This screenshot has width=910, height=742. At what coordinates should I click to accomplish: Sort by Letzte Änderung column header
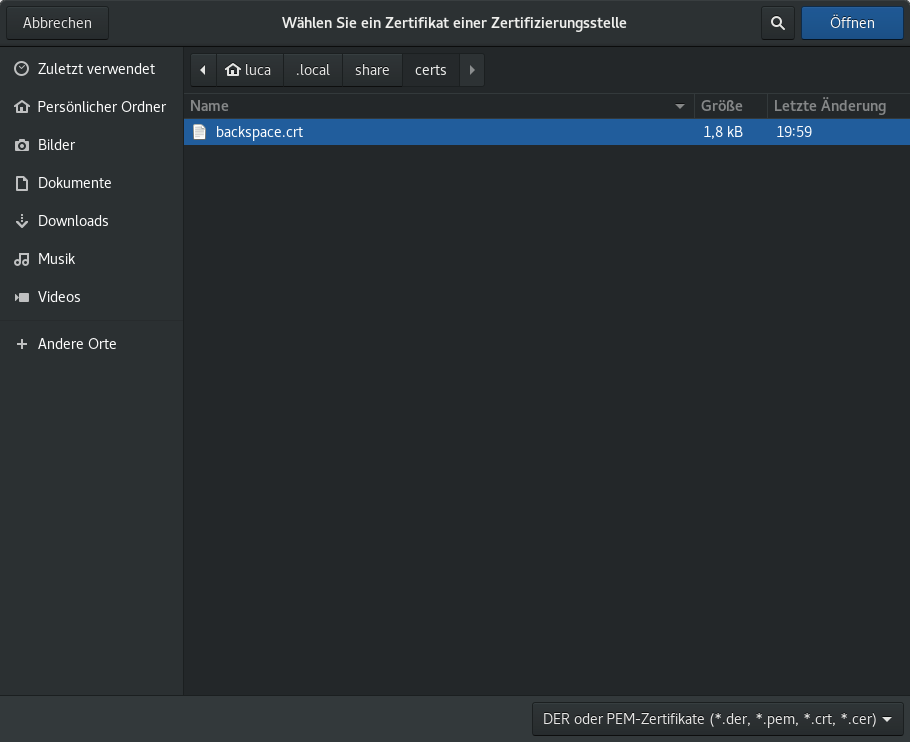[x=830, y=106]
